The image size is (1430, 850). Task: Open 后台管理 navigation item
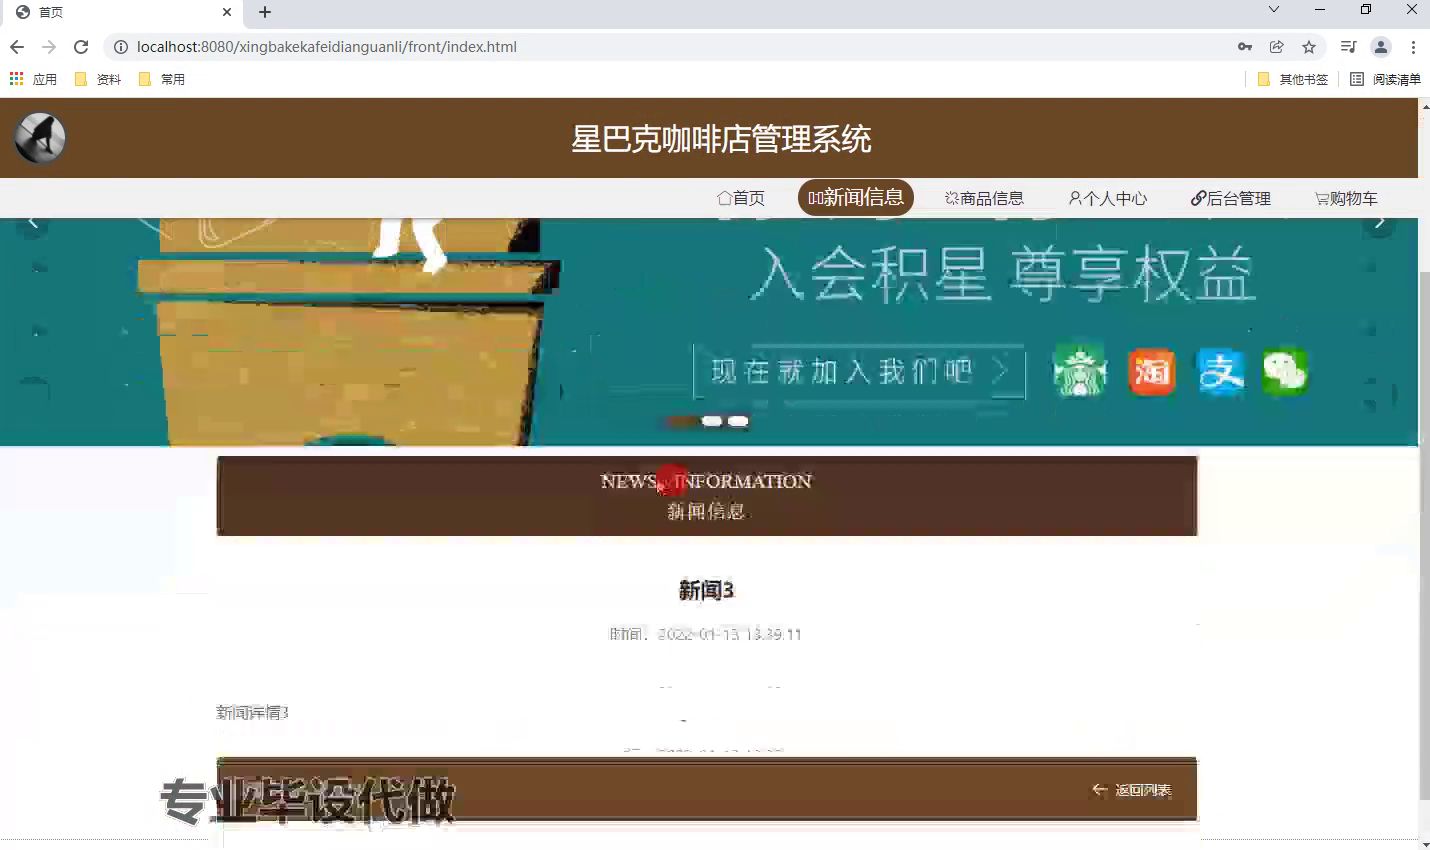(1231, 198)
